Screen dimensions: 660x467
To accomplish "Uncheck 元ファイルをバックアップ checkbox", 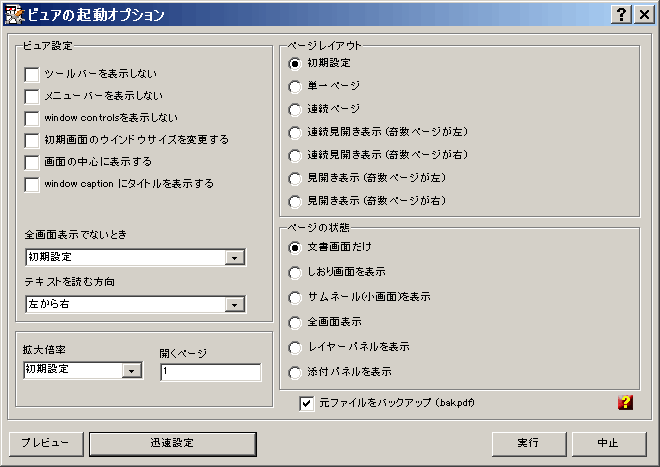I will point(307,403).
